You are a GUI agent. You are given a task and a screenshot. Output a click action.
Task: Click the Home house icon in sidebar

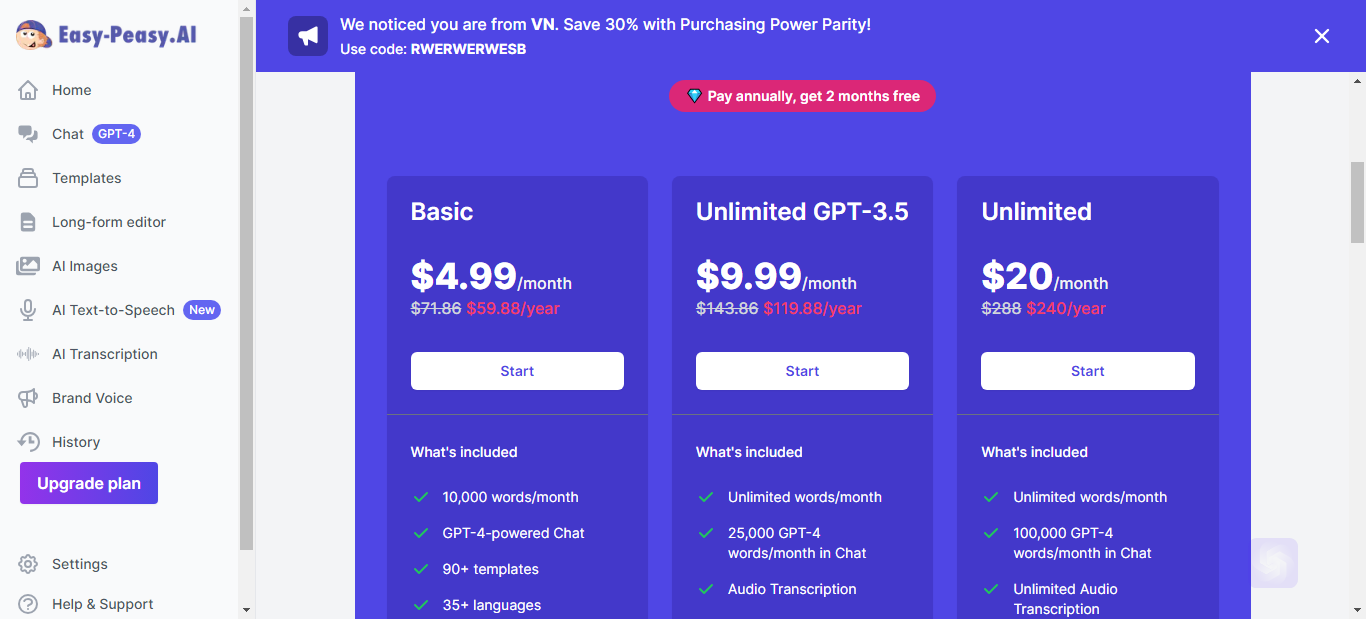[28, 90]
